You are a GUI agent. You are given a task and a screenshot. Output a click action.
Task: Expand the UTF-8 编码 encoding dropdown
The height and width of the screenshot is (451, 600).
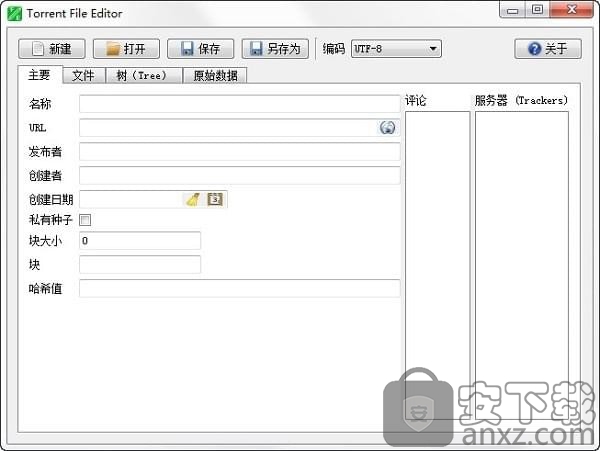[x=396, y=49]
